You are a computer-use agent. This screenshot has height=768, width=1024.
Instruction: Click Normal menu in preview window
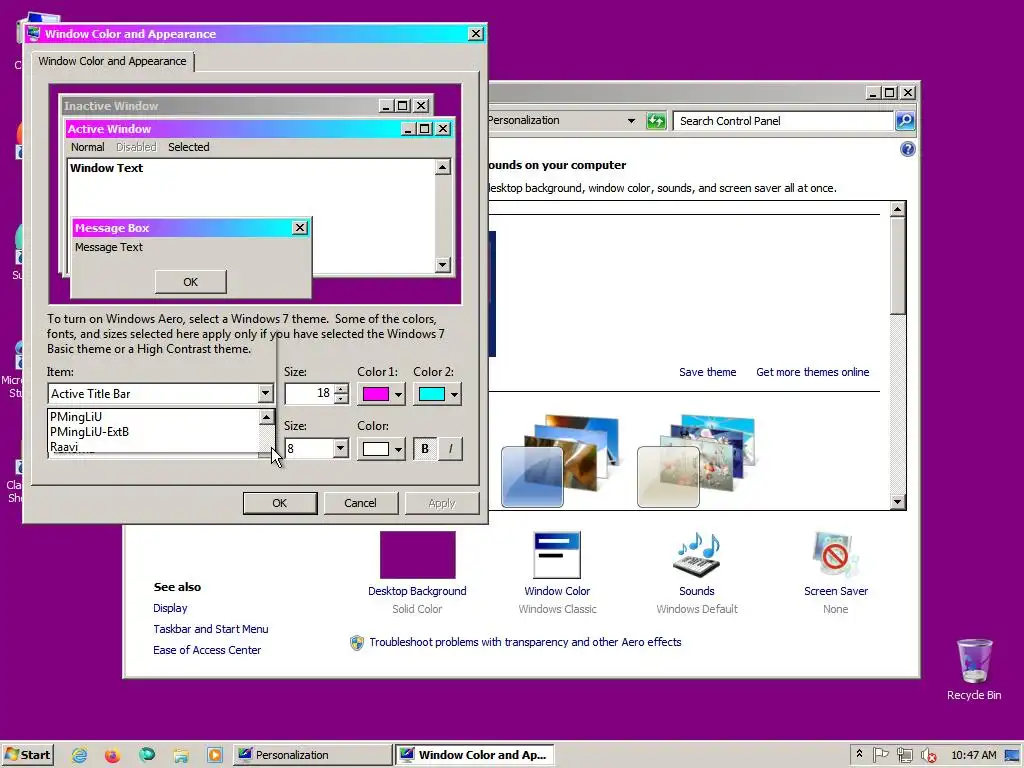88,147
